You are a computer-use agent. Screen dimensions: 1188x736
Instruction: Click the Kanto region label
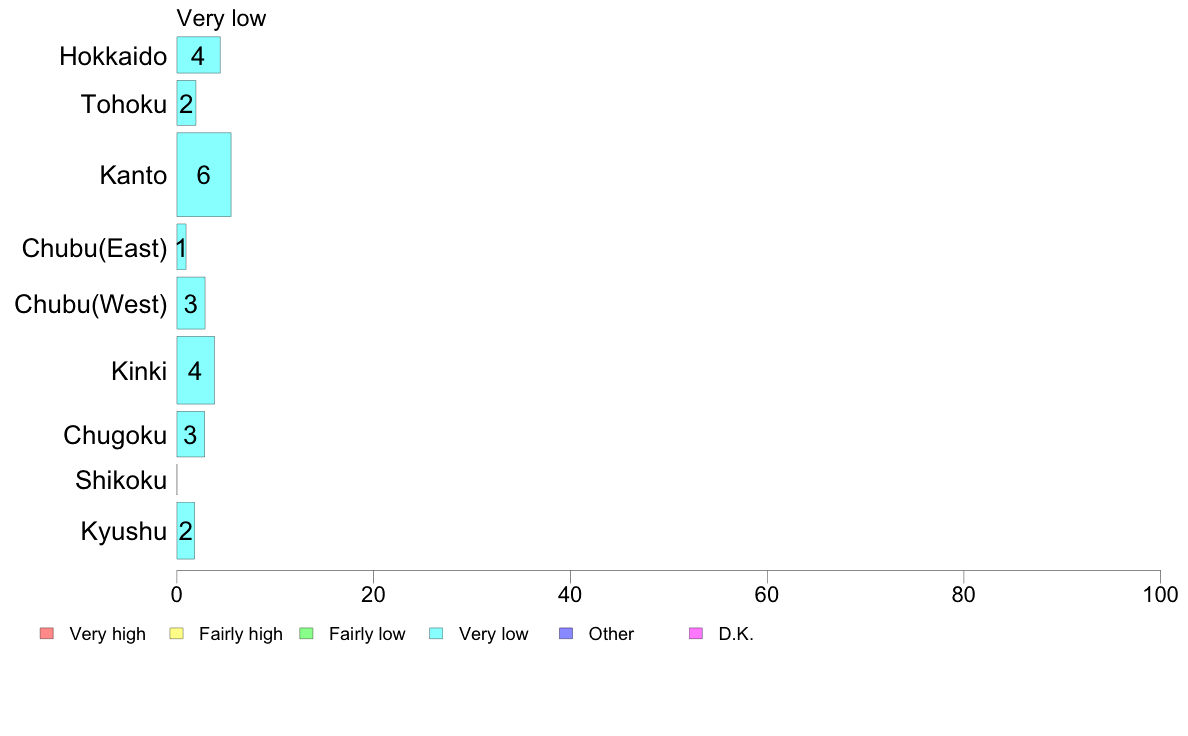pos(133,175)
